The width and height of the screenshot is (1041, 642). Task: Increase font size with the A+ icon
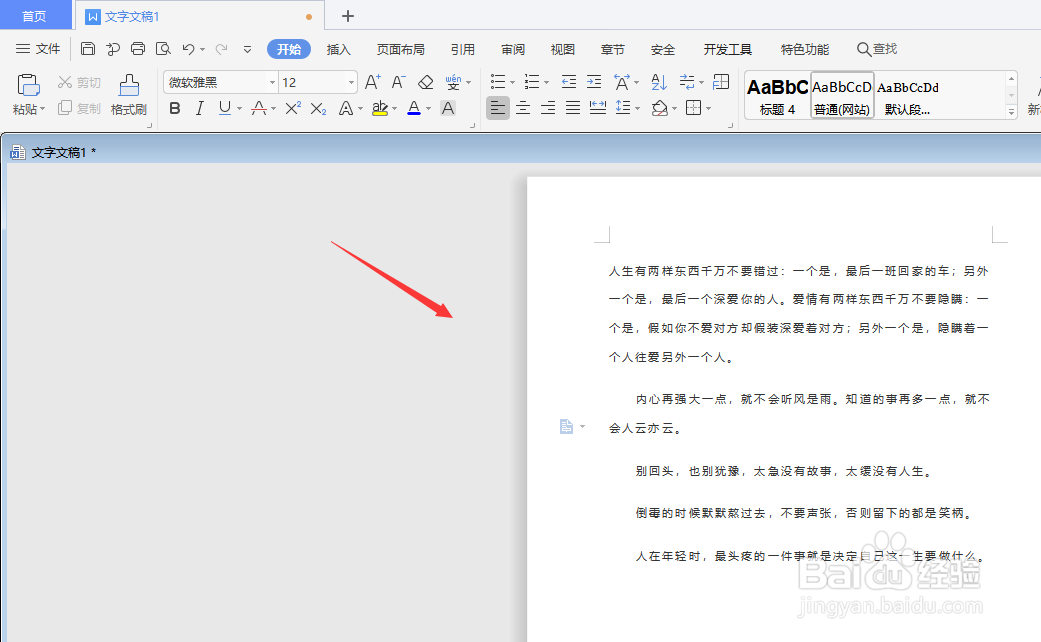(x=373, y=82)
